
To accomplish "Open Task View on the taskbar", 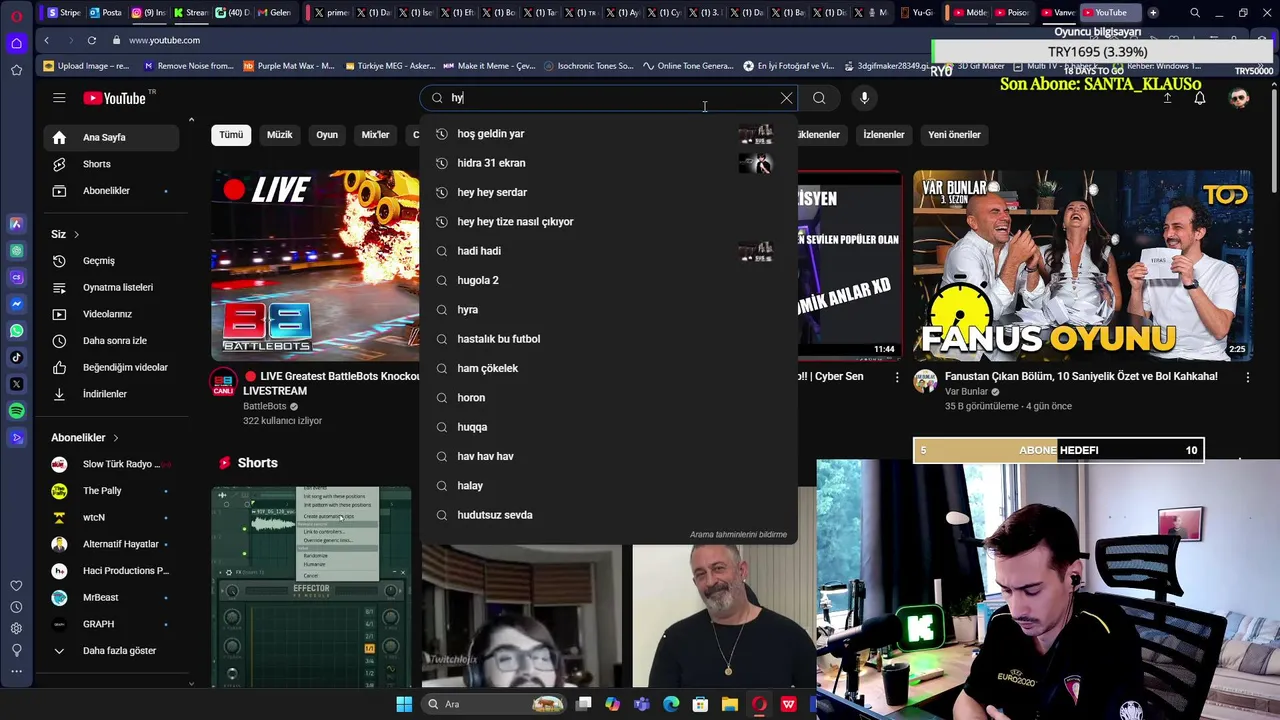I will click(584, 704).
